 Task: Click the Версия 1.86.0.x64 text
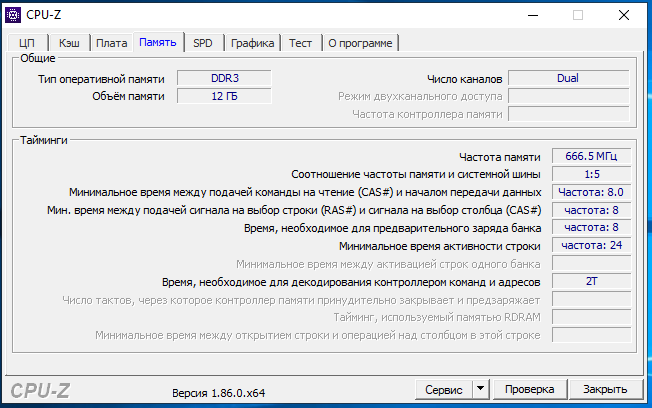(x=219, y=393)
